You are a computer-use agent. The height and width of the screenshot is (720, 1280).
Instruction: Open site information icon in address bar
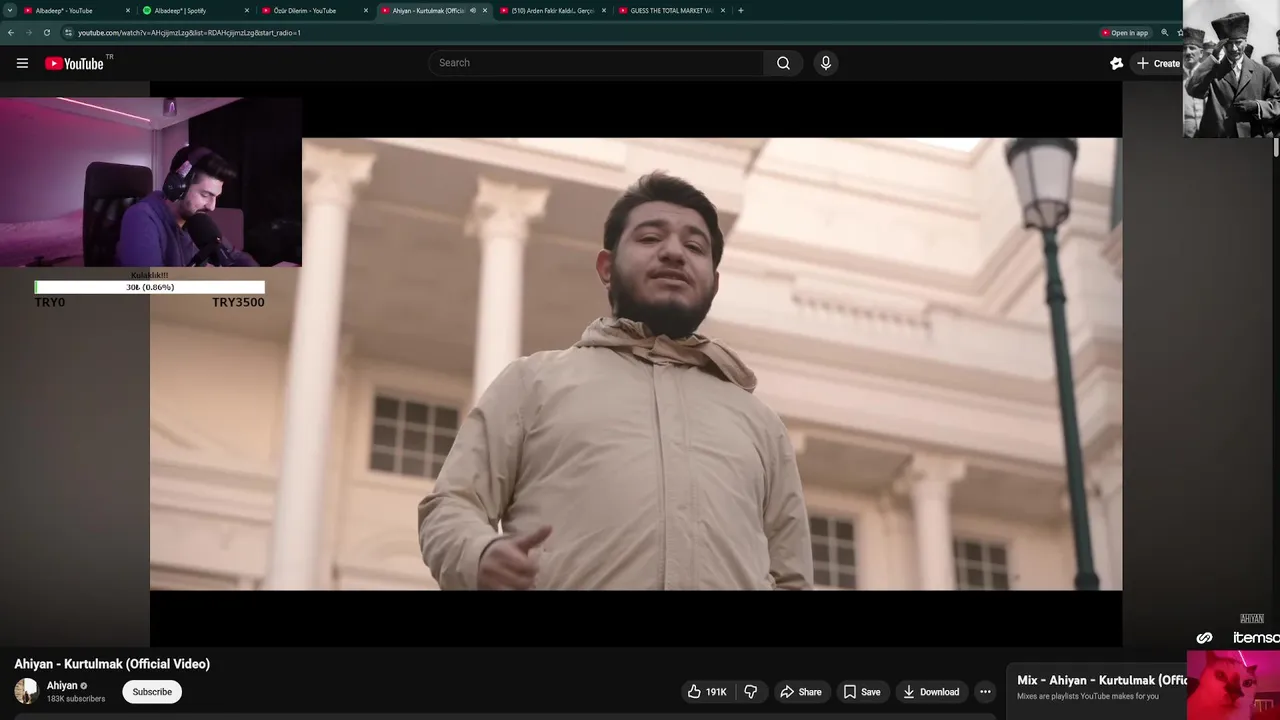click(x=68, y=33)
